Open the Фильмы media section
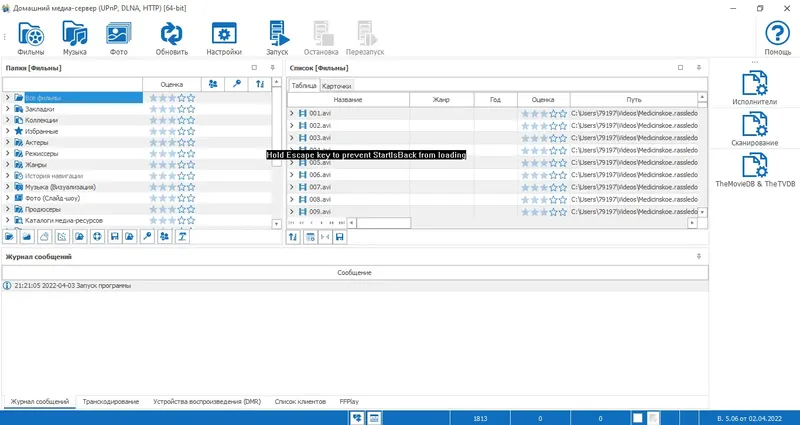The image size is (800, 425). [31, 38]
